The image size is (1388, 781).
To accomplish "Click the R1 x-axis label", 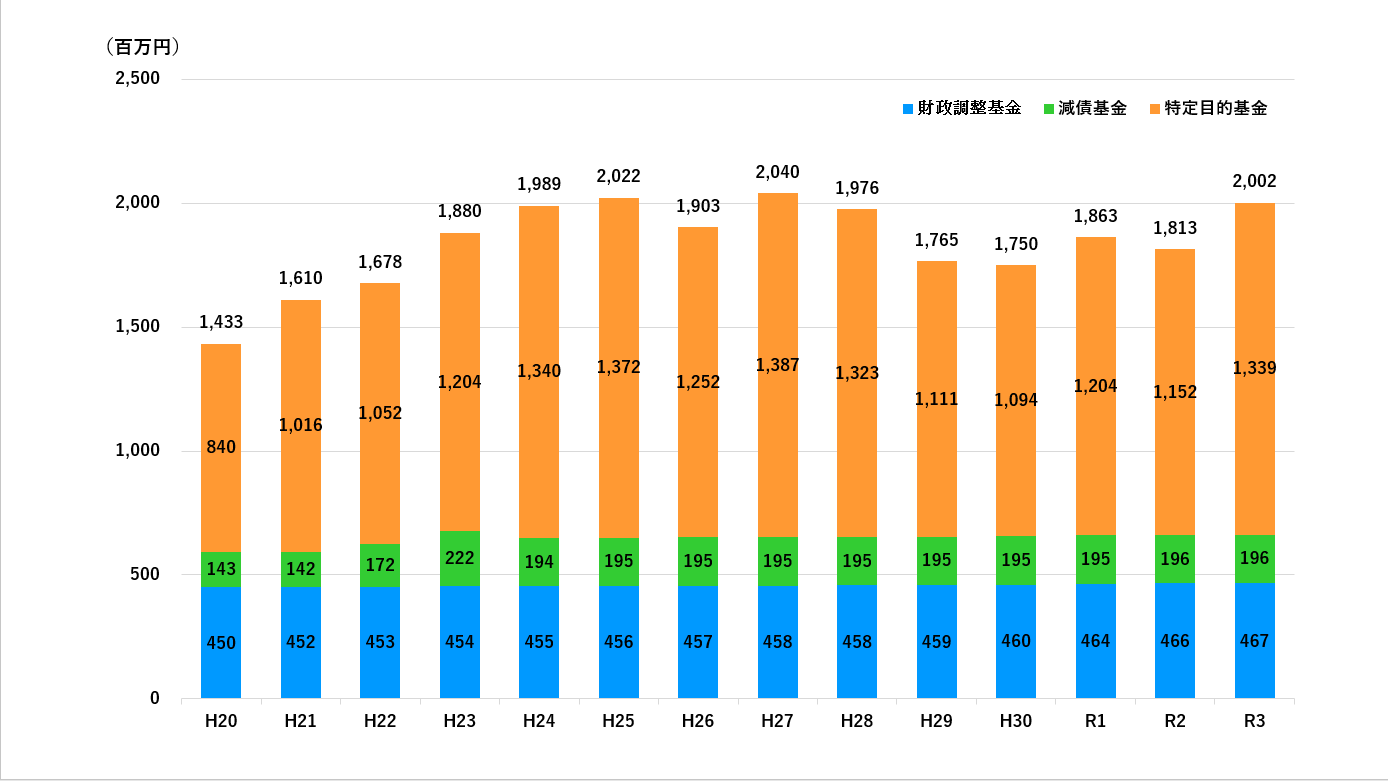I will click(1096, 722).
